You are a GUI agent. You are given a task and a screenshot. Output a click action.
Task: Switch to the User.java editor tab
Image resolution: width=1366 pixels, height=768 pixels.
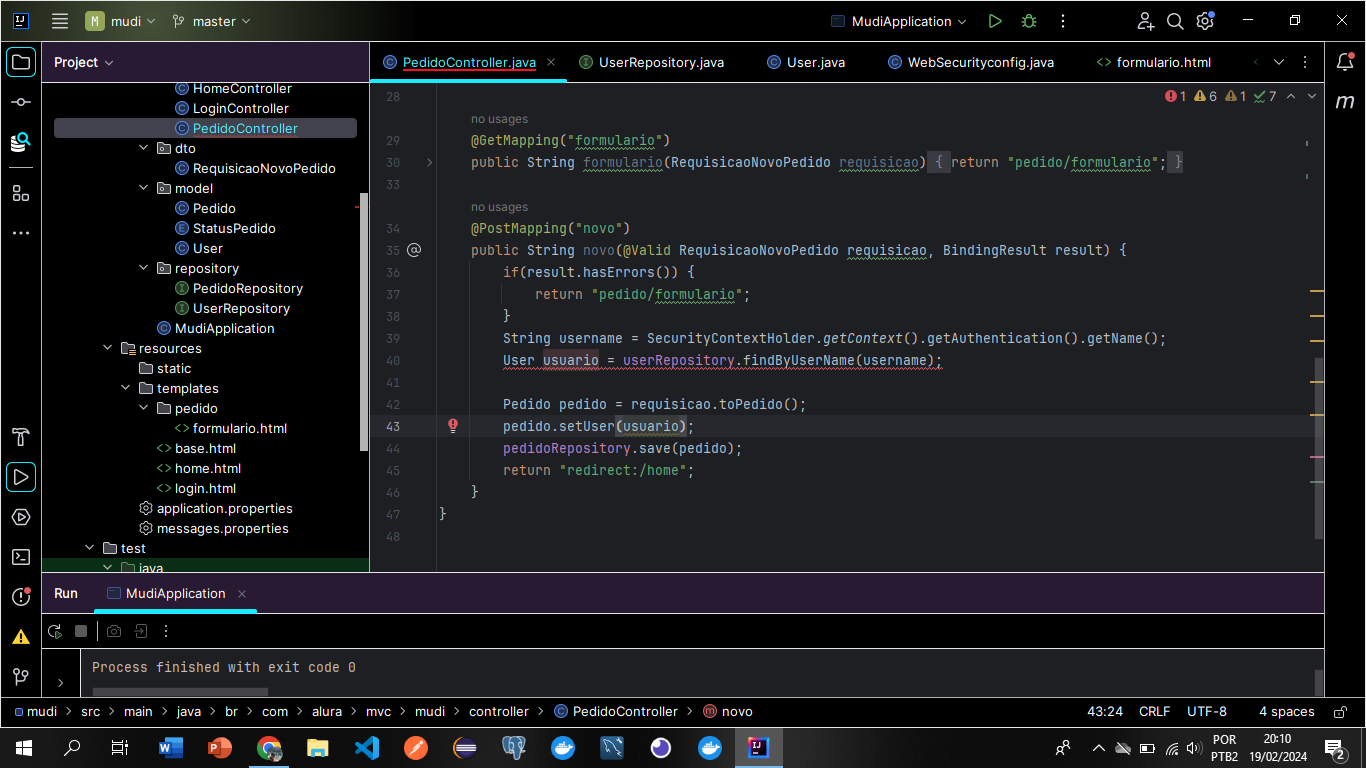[x=806, y=62]
